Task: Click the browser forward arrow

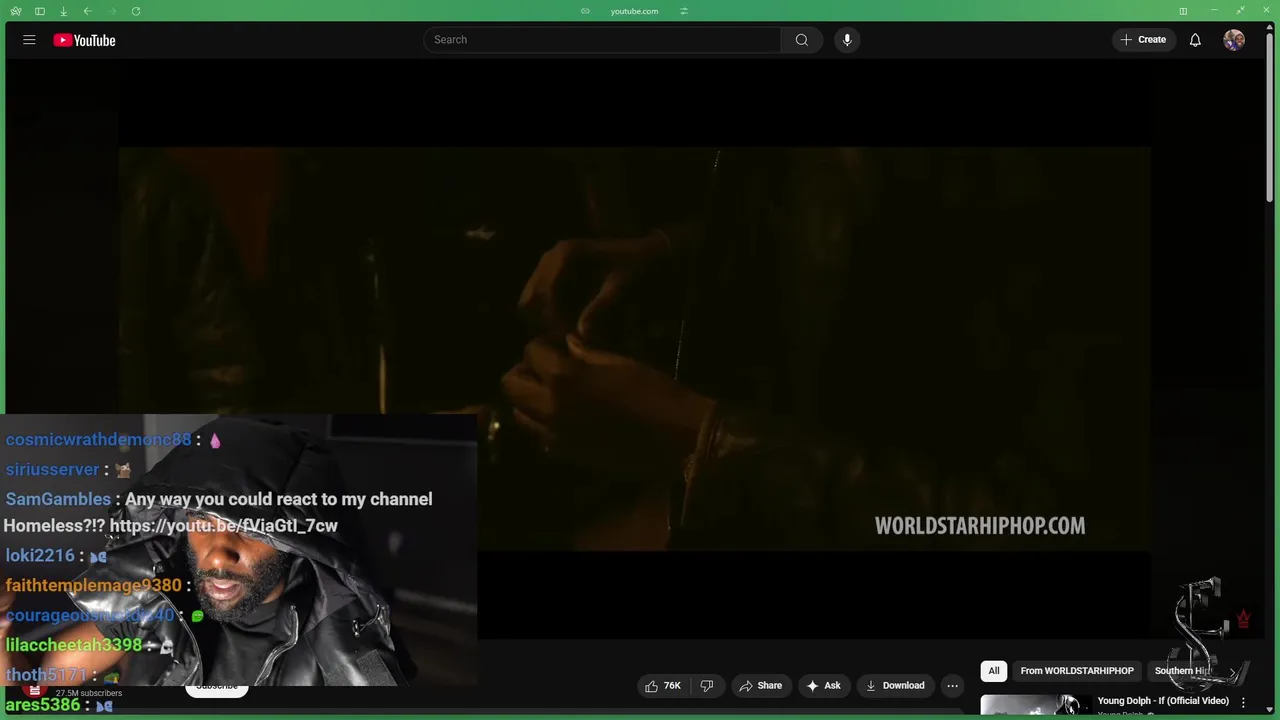Action: pos(111,11)
